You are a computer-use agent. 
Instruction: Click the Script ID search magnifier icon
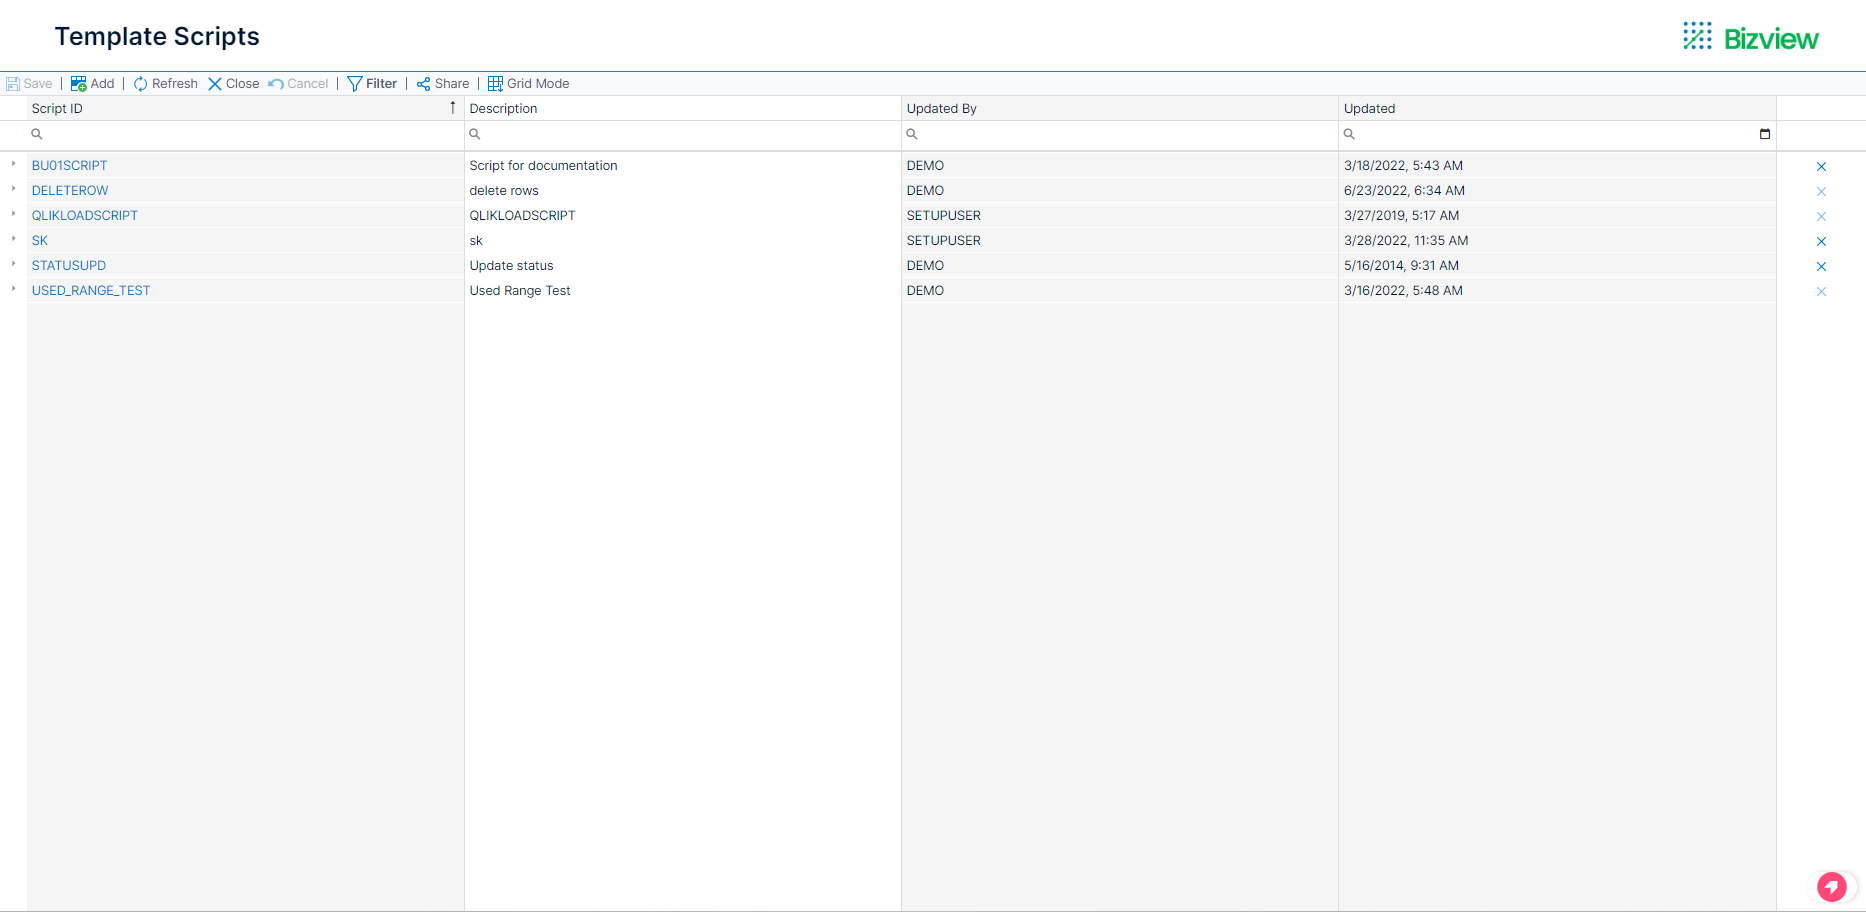[x=37, y=134]
